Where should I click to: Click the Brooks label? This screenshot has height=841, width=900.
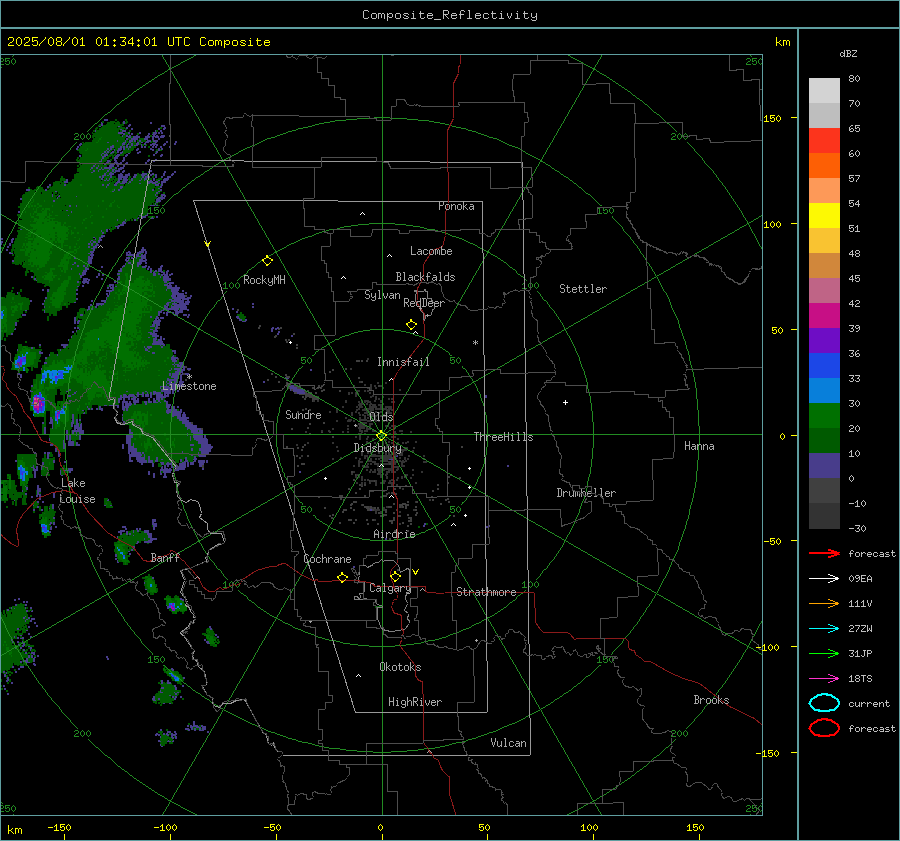pos(711,700)
